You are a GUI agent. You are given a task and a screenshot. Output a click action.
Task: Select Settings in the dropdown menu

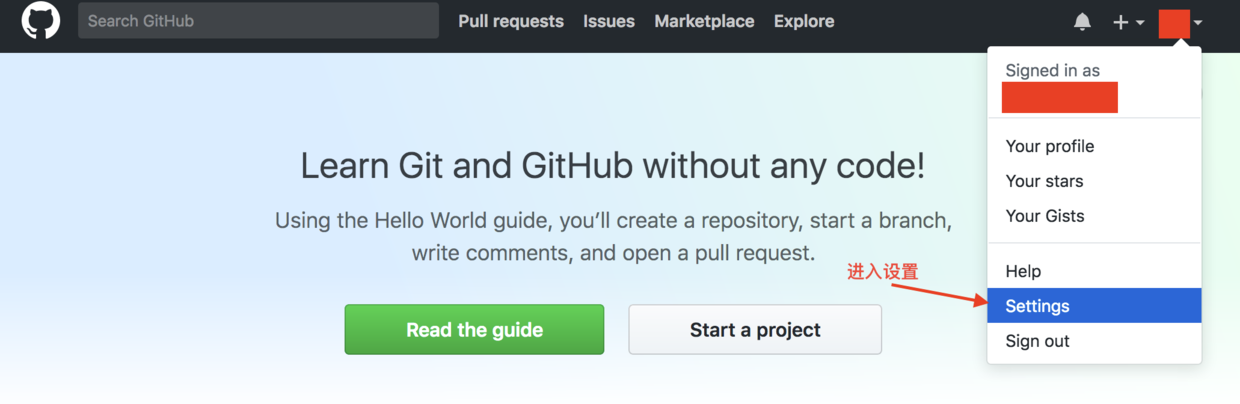tap(1094, 306)
